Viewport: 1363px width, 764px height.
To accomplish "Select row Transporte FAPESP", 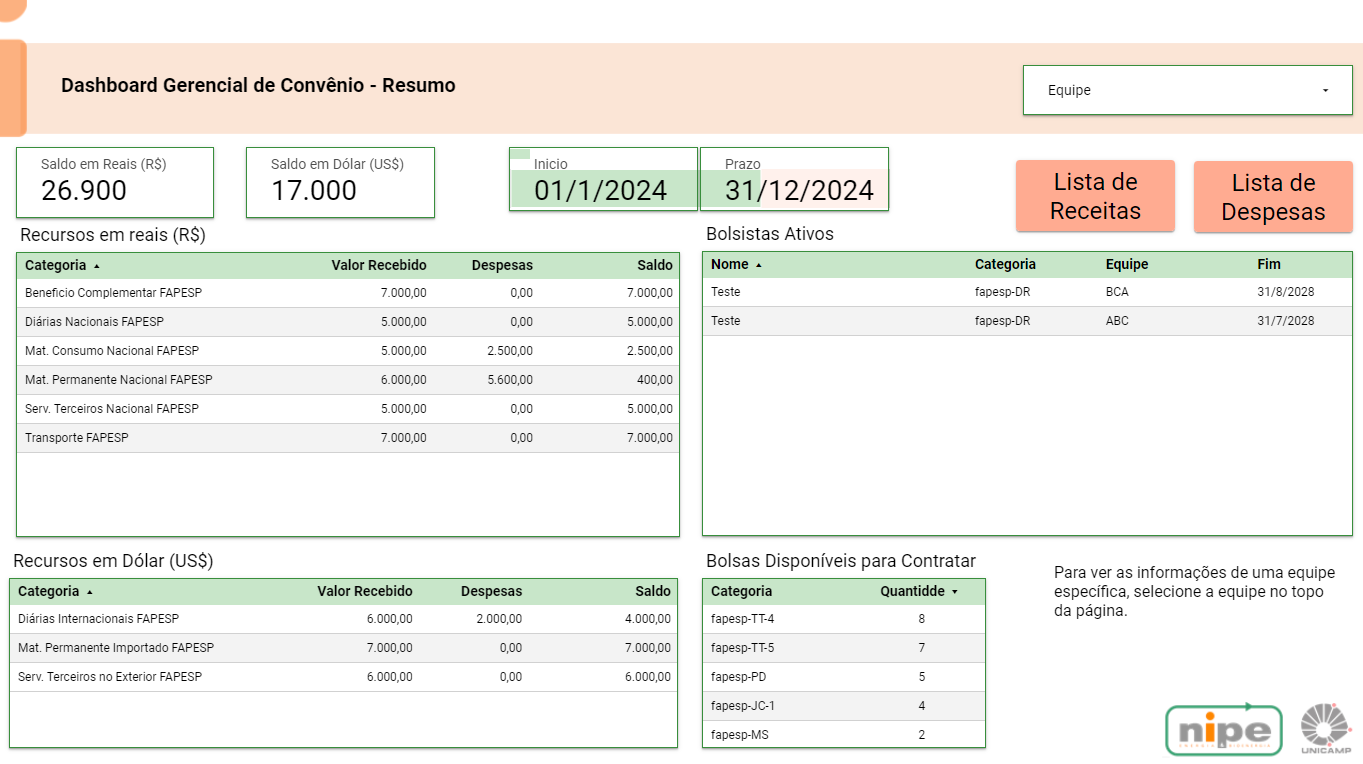I will 348,438.
